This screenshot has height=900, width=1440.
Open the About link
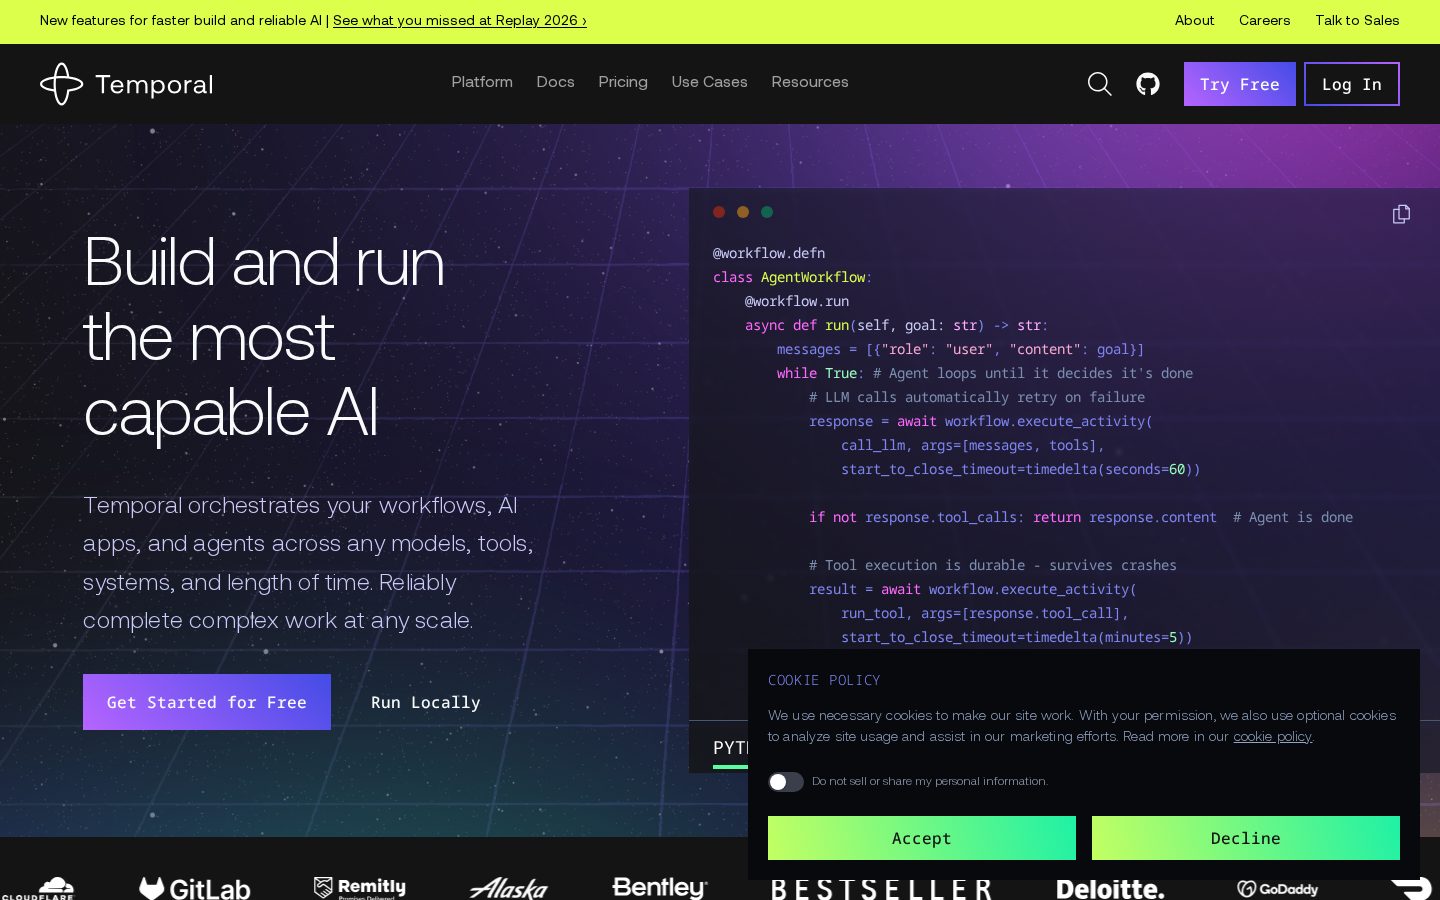click(1194, 20)
